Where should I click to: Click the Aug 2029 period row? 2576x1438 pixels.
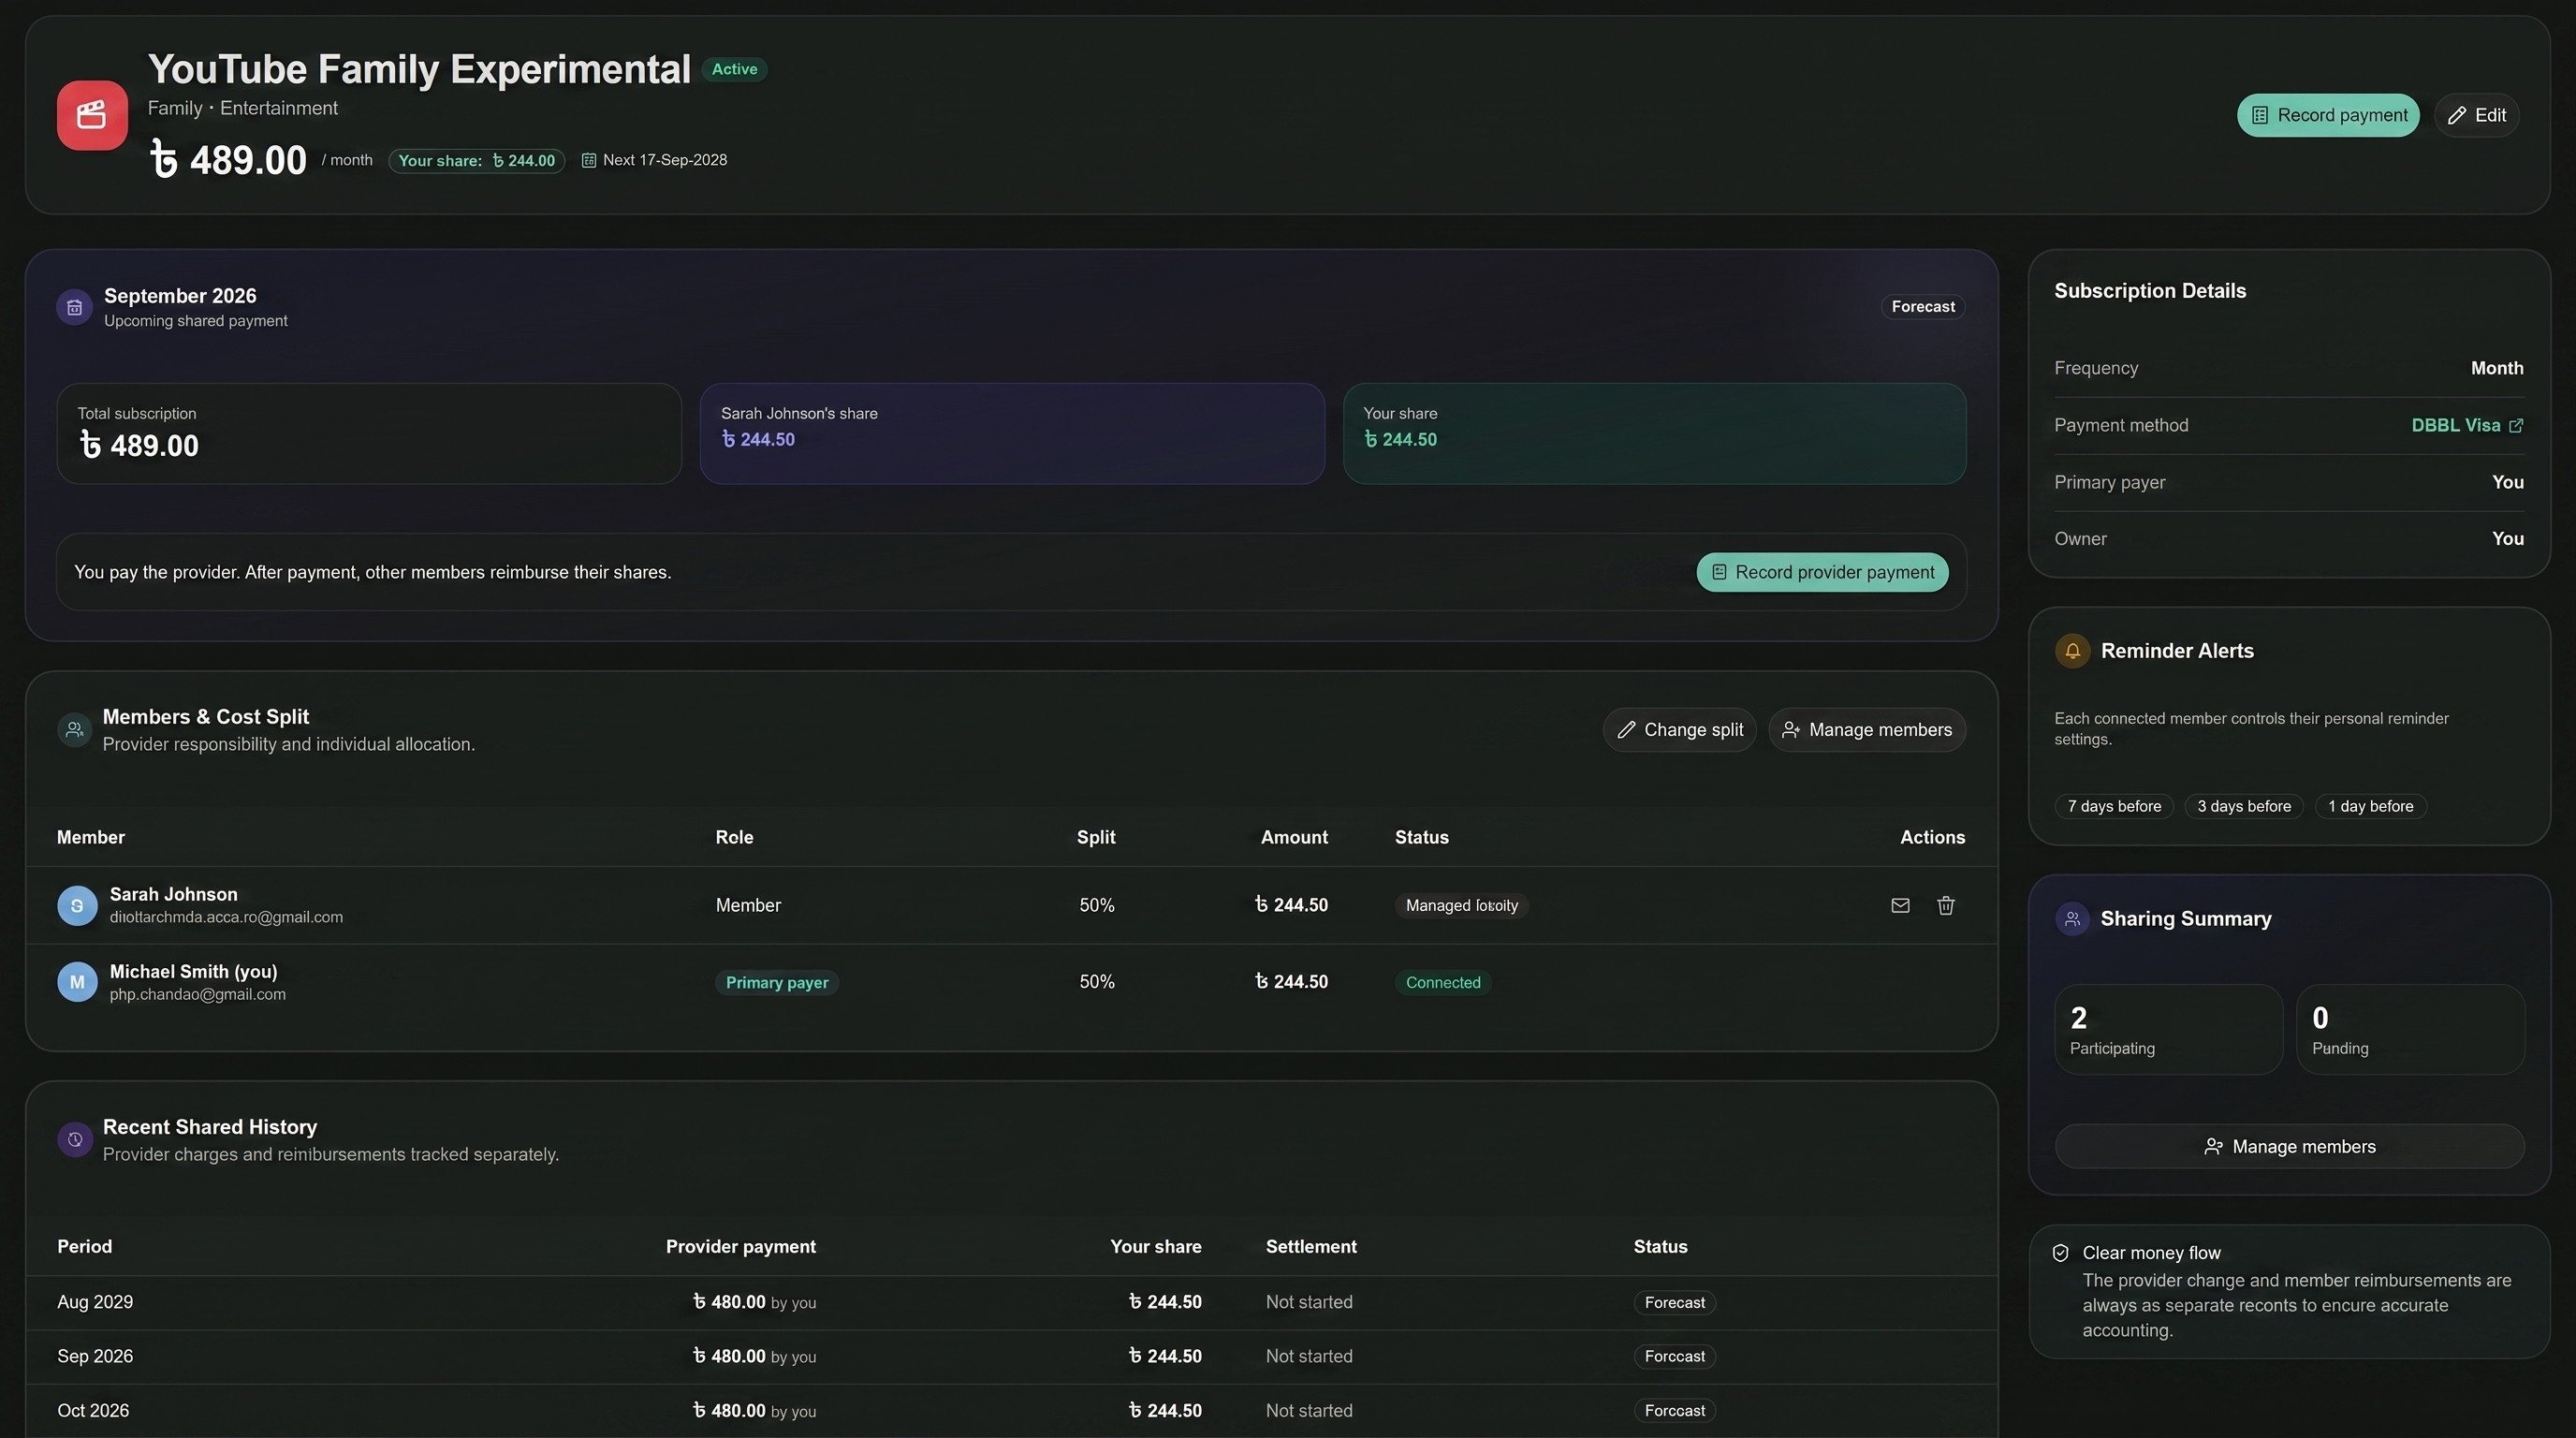[x=1012, y=1302]
